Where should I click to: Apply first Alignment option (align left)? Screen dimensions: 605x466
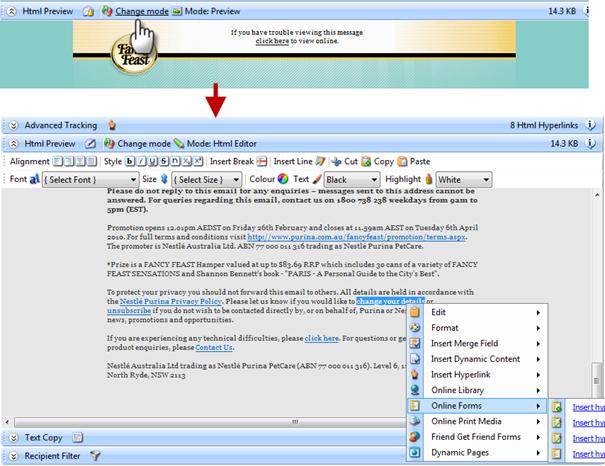(x=58, y=161)
